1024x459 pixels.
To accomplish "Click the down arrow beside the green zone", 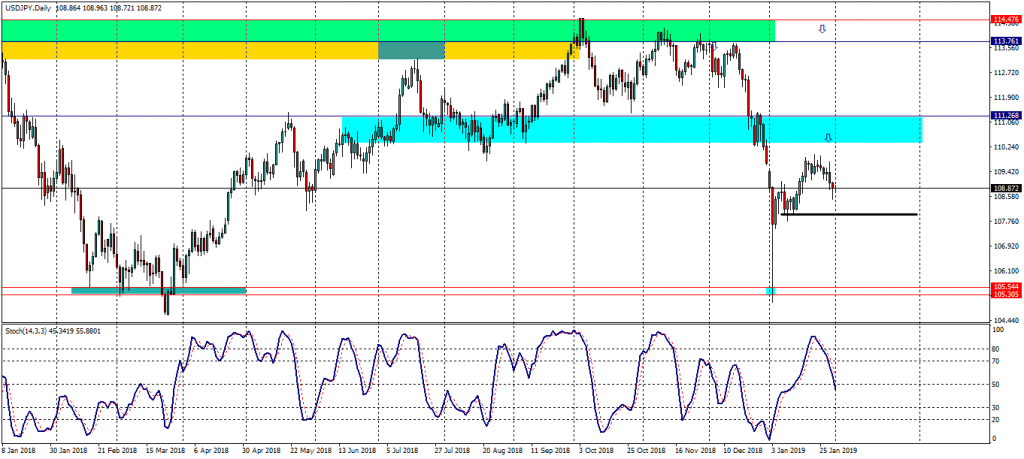I will point(821,30).
